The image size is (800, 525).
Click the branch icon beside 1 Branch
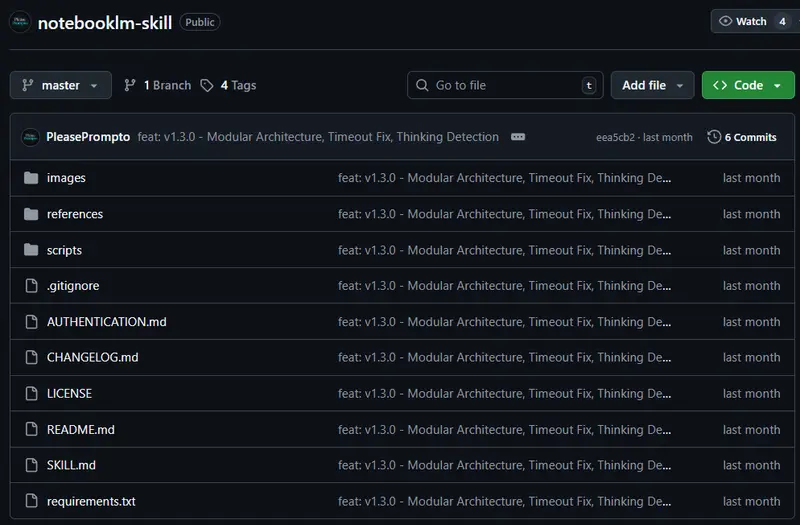pyautogui.click(x=130, y=86)
